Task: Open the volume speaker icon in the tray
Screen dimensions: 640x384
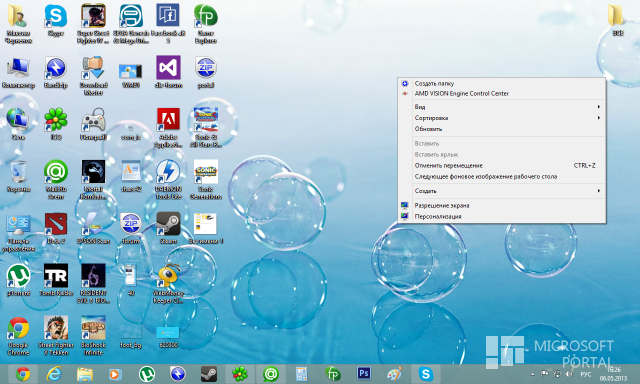Action: tap(569, 374)
